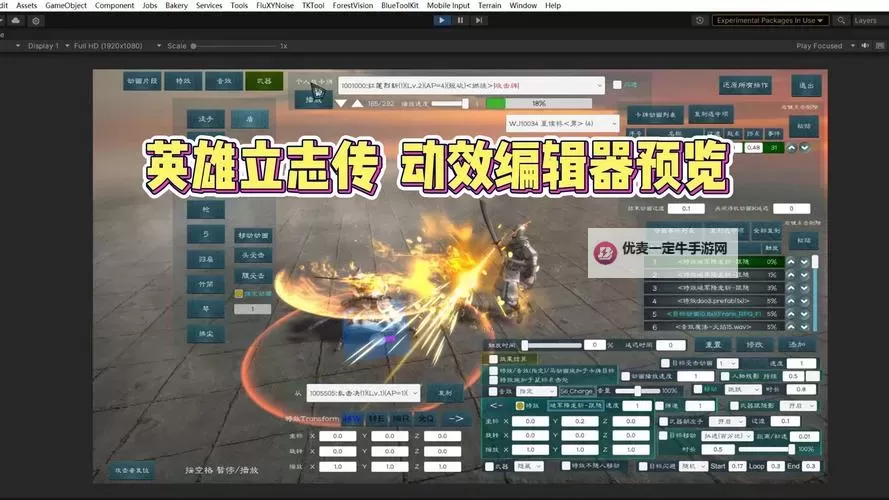889x500 pixels.
Task: Click the up arrow beside the 0.48 field
Action: pos(791,148)
